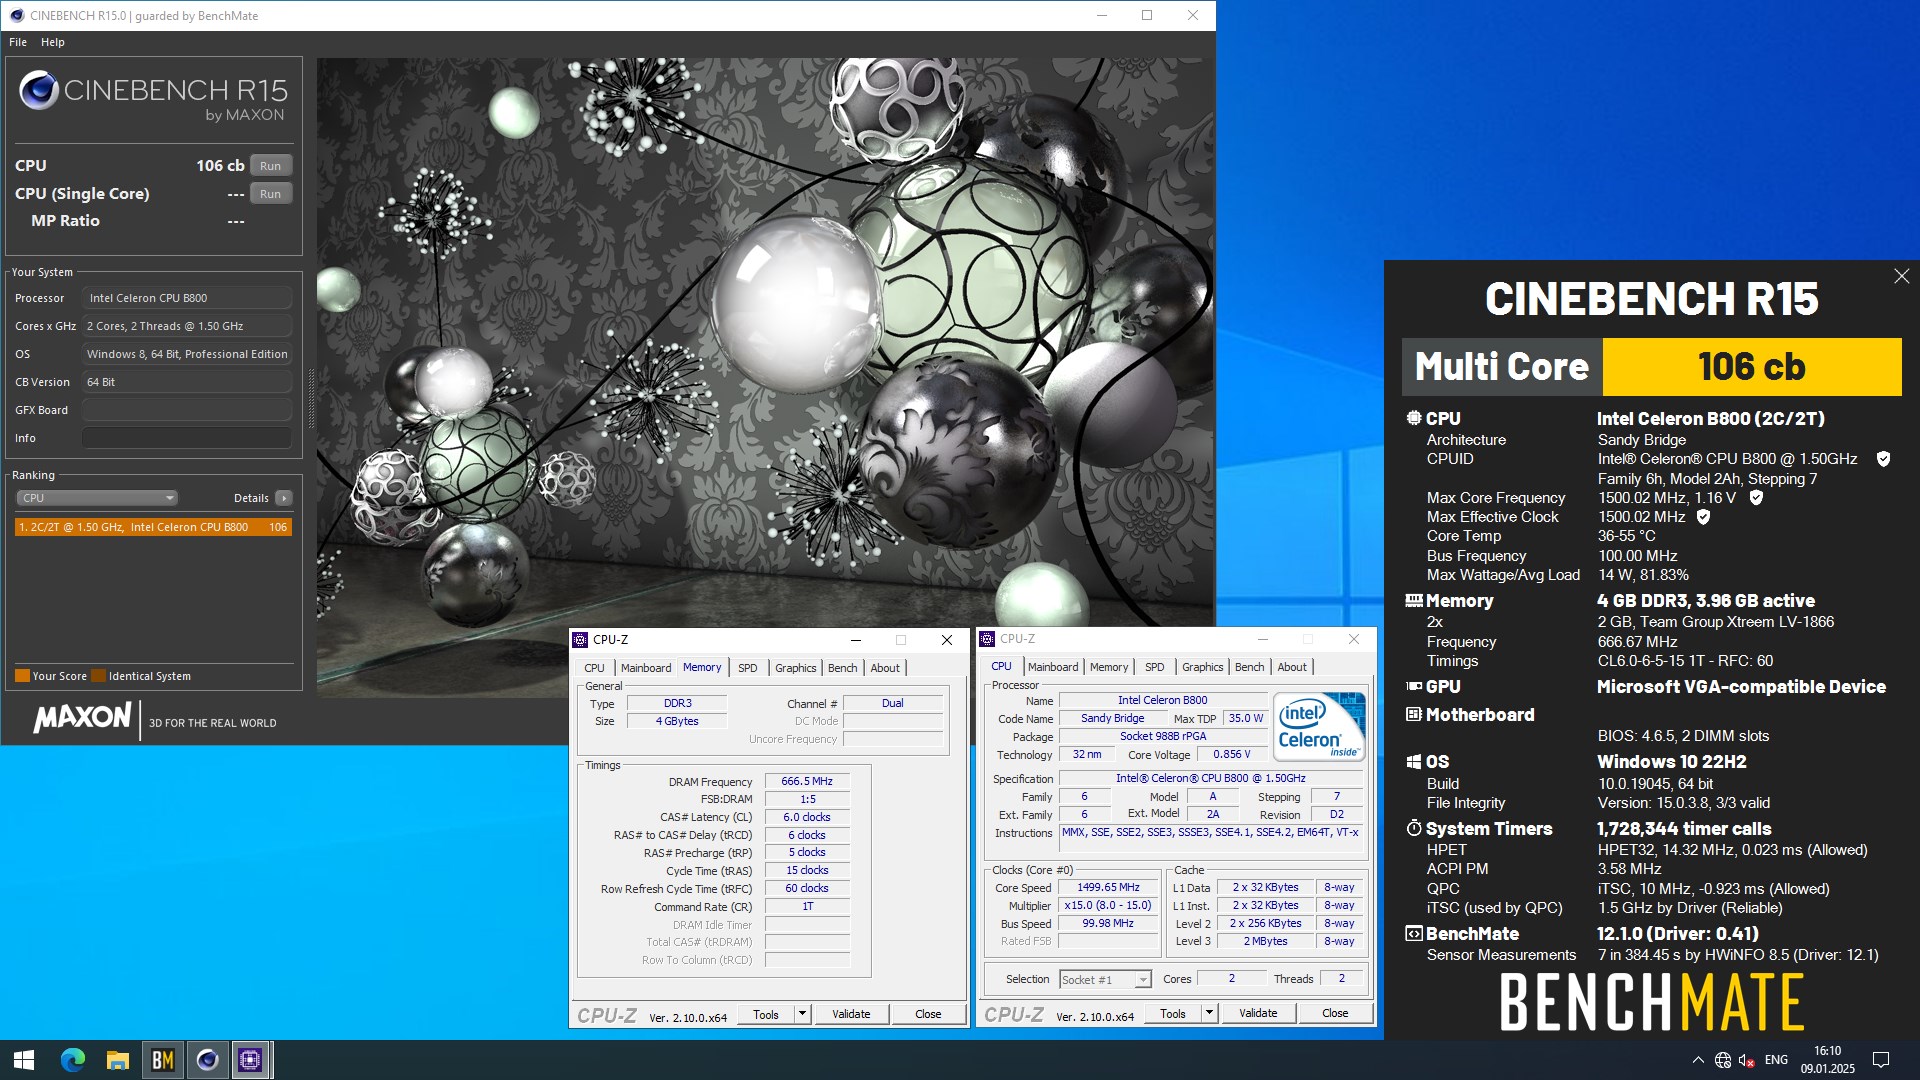Switch to CPU tab in left CPU-Z window
Viewport: 1920px width, 1080px height.
(594, 668)
